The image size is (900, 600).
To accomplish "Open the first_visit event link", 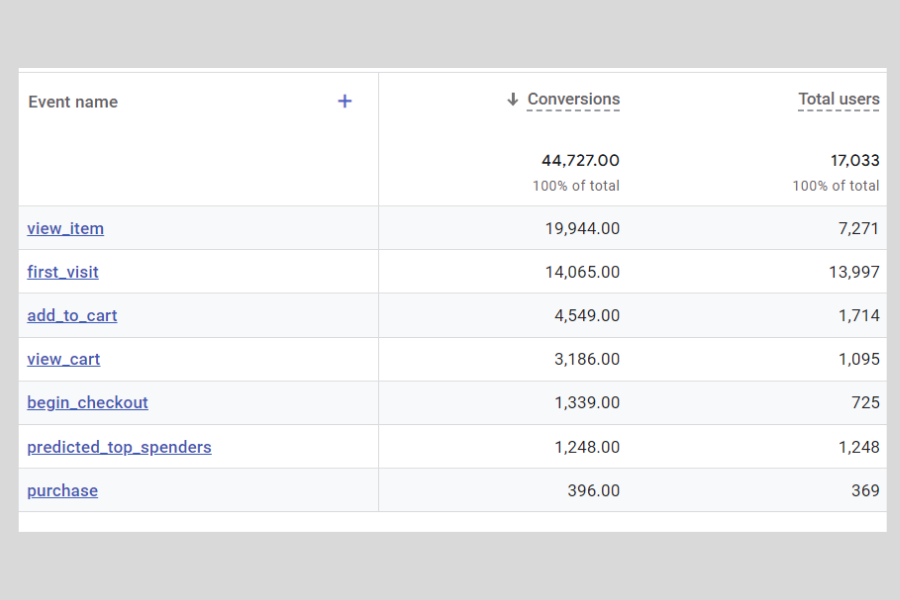I will [62, 272].
